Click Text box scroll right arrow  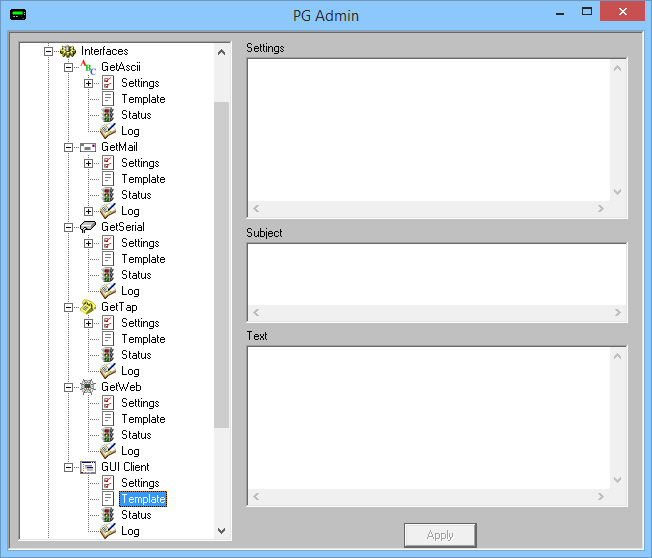601,496
